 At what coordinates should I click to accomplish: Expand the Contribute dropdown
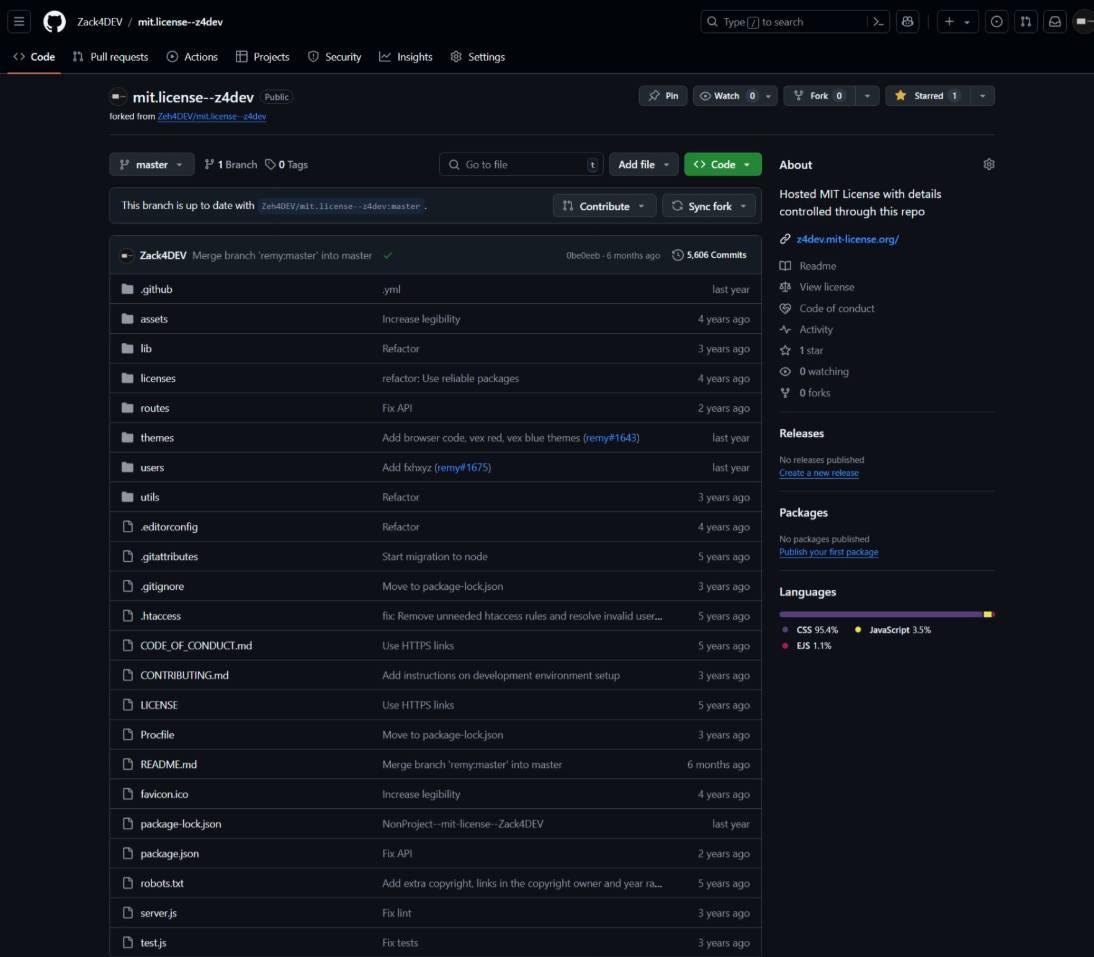pyautogui.click(x=604, y=206)
